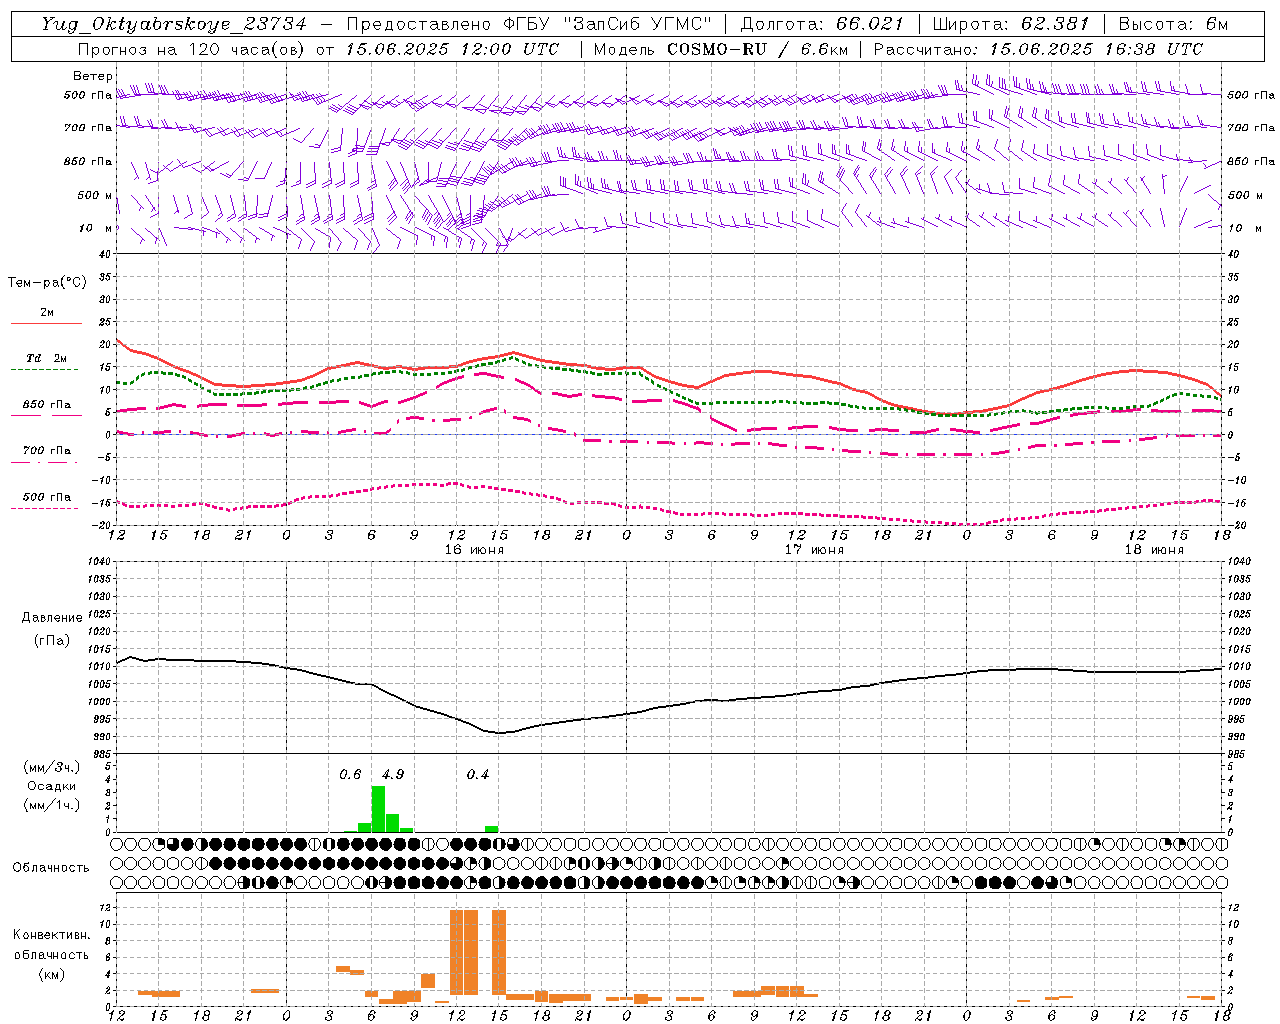1280x1024 pixels.
Task: Click the 700 гПа temperature legend entry
Action: [x=47, y=451]
